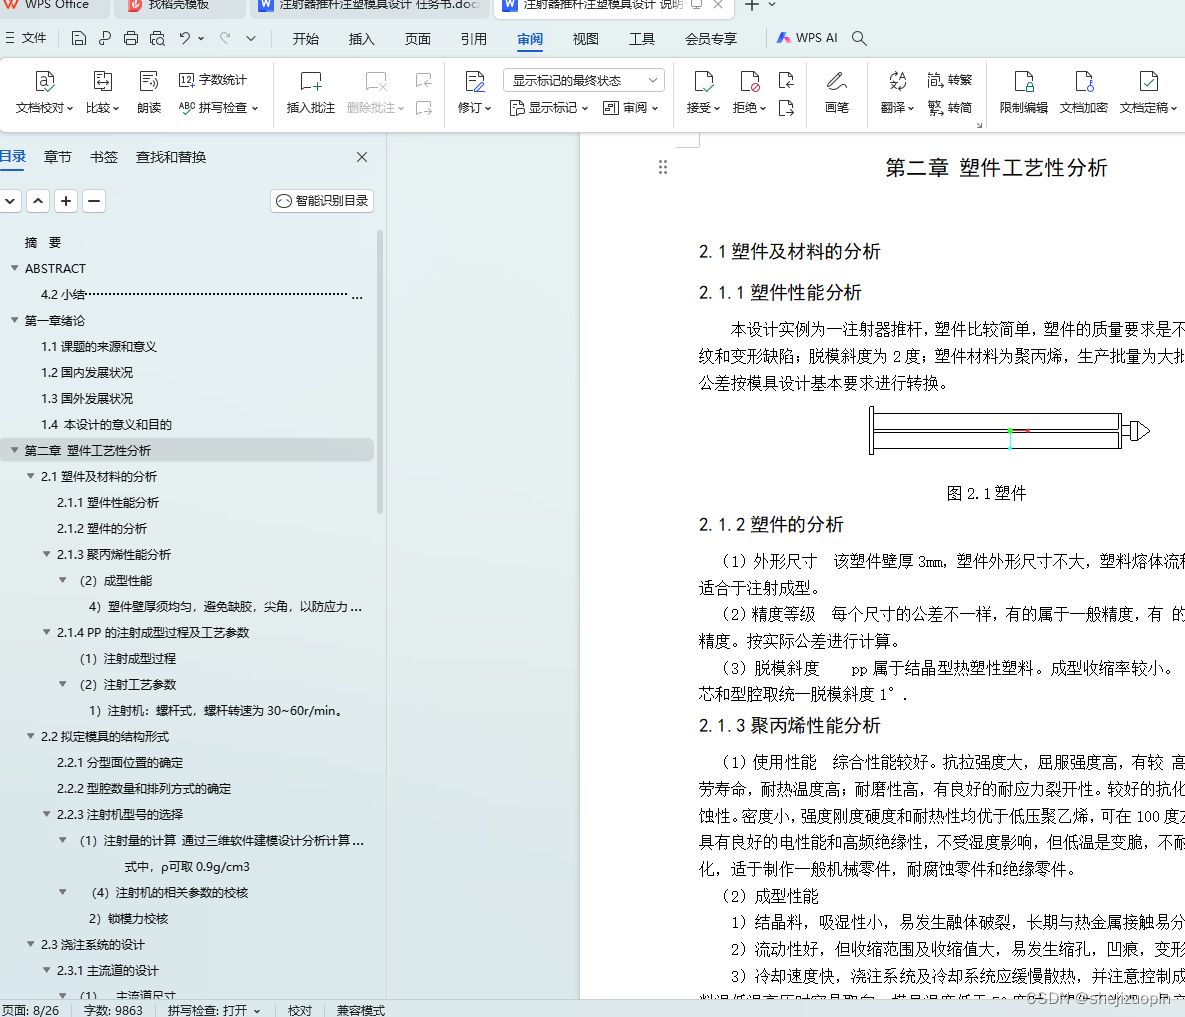This screenshot has width=1185, height=1017.
Task: Switch to the 插入 ribbon tab
Action: [361, 39]
